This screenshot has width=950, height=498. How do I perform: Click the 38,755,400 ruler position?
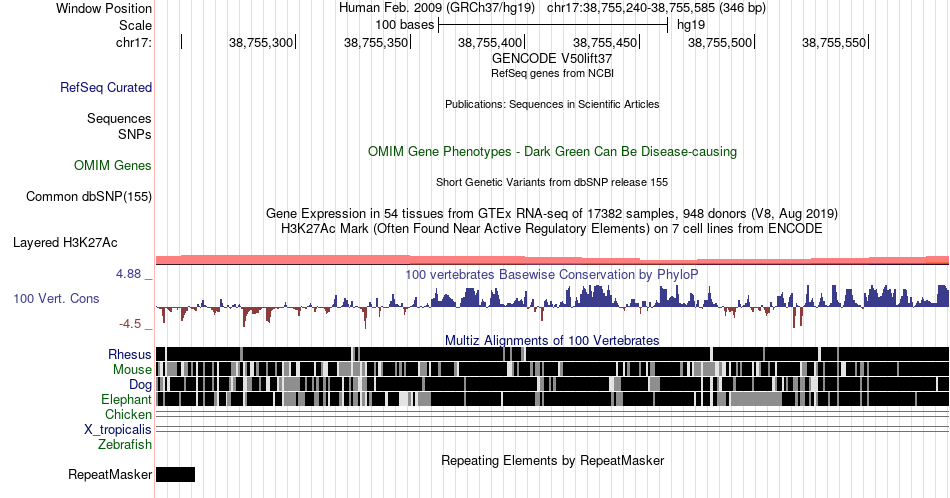click(x=490, y=42)
